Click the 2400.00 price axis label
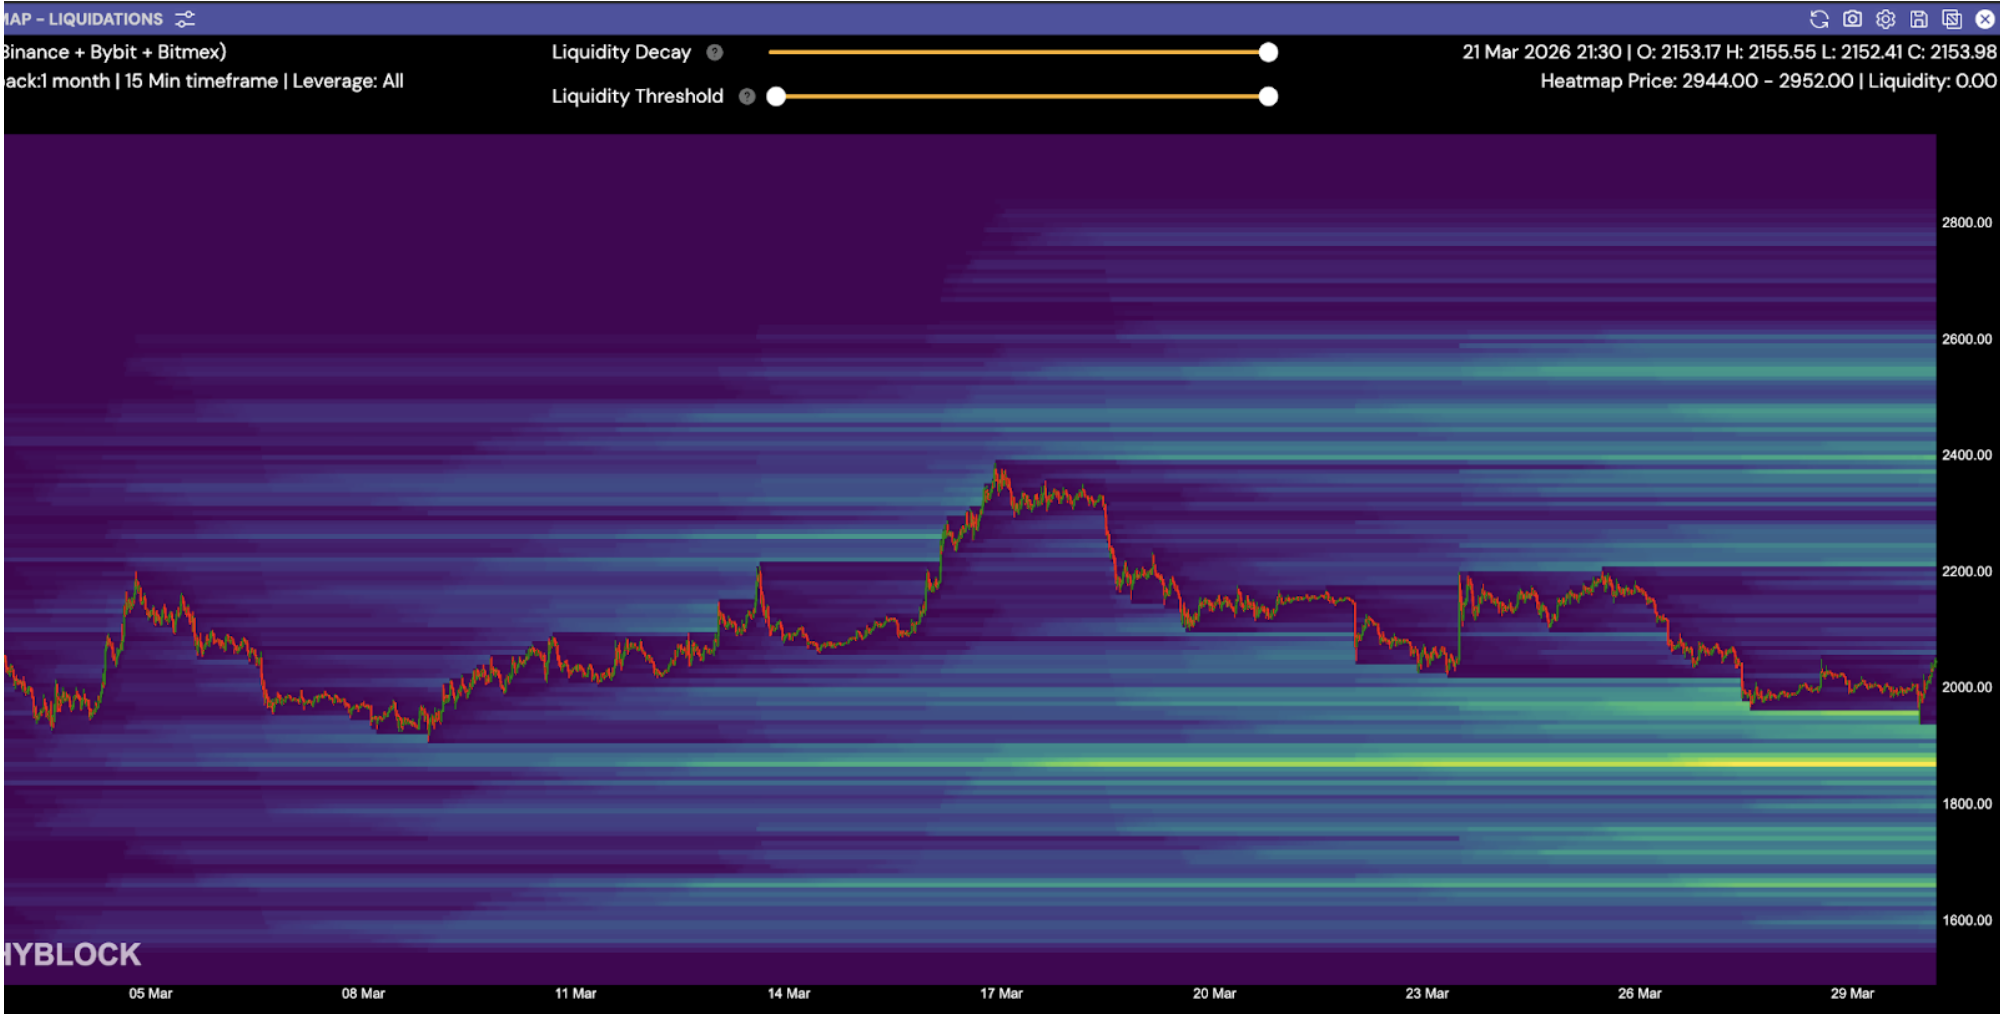Image resolution: width=2000 pixels, height=1014 pixels. [x=1966, y=455]
